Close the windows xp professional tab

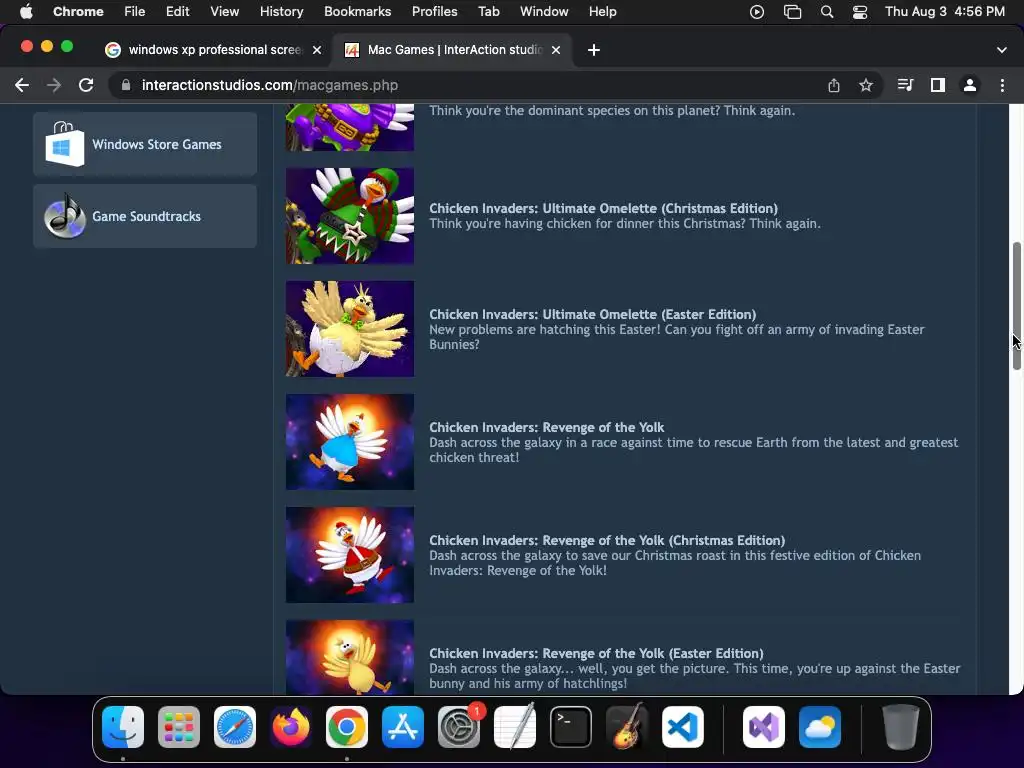[x=317, y=50]
